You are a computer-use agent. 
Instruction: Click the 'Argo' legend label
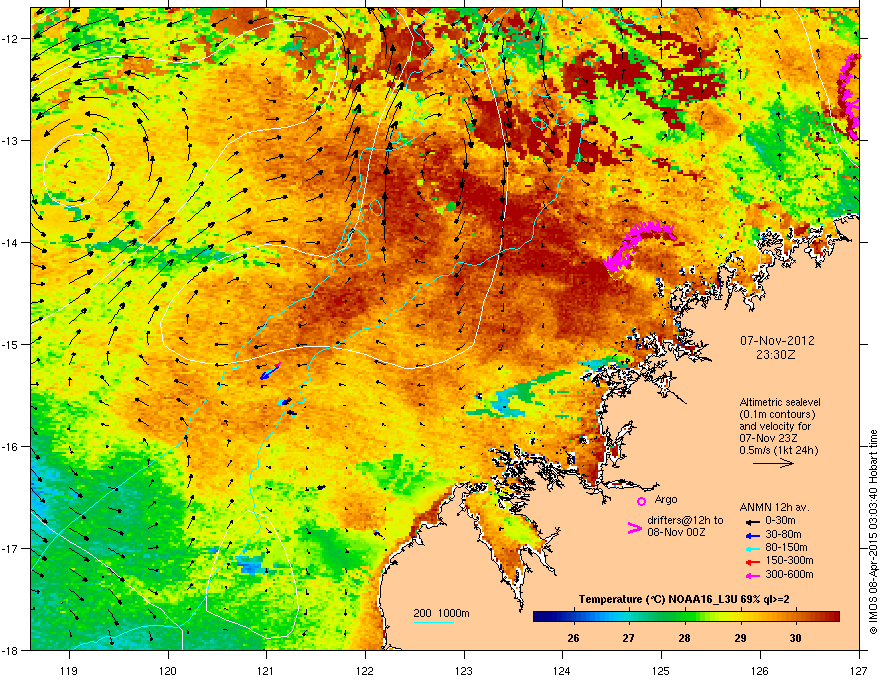tap(666, 499)
